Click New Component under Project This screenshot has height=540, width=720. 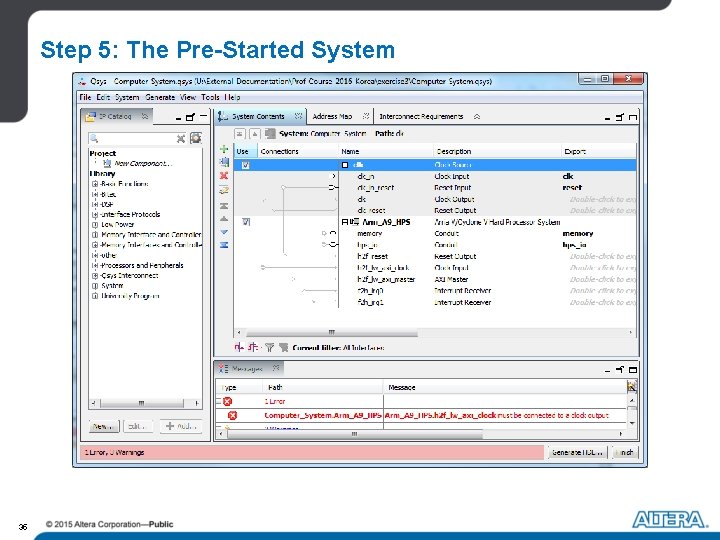[143, 163]
